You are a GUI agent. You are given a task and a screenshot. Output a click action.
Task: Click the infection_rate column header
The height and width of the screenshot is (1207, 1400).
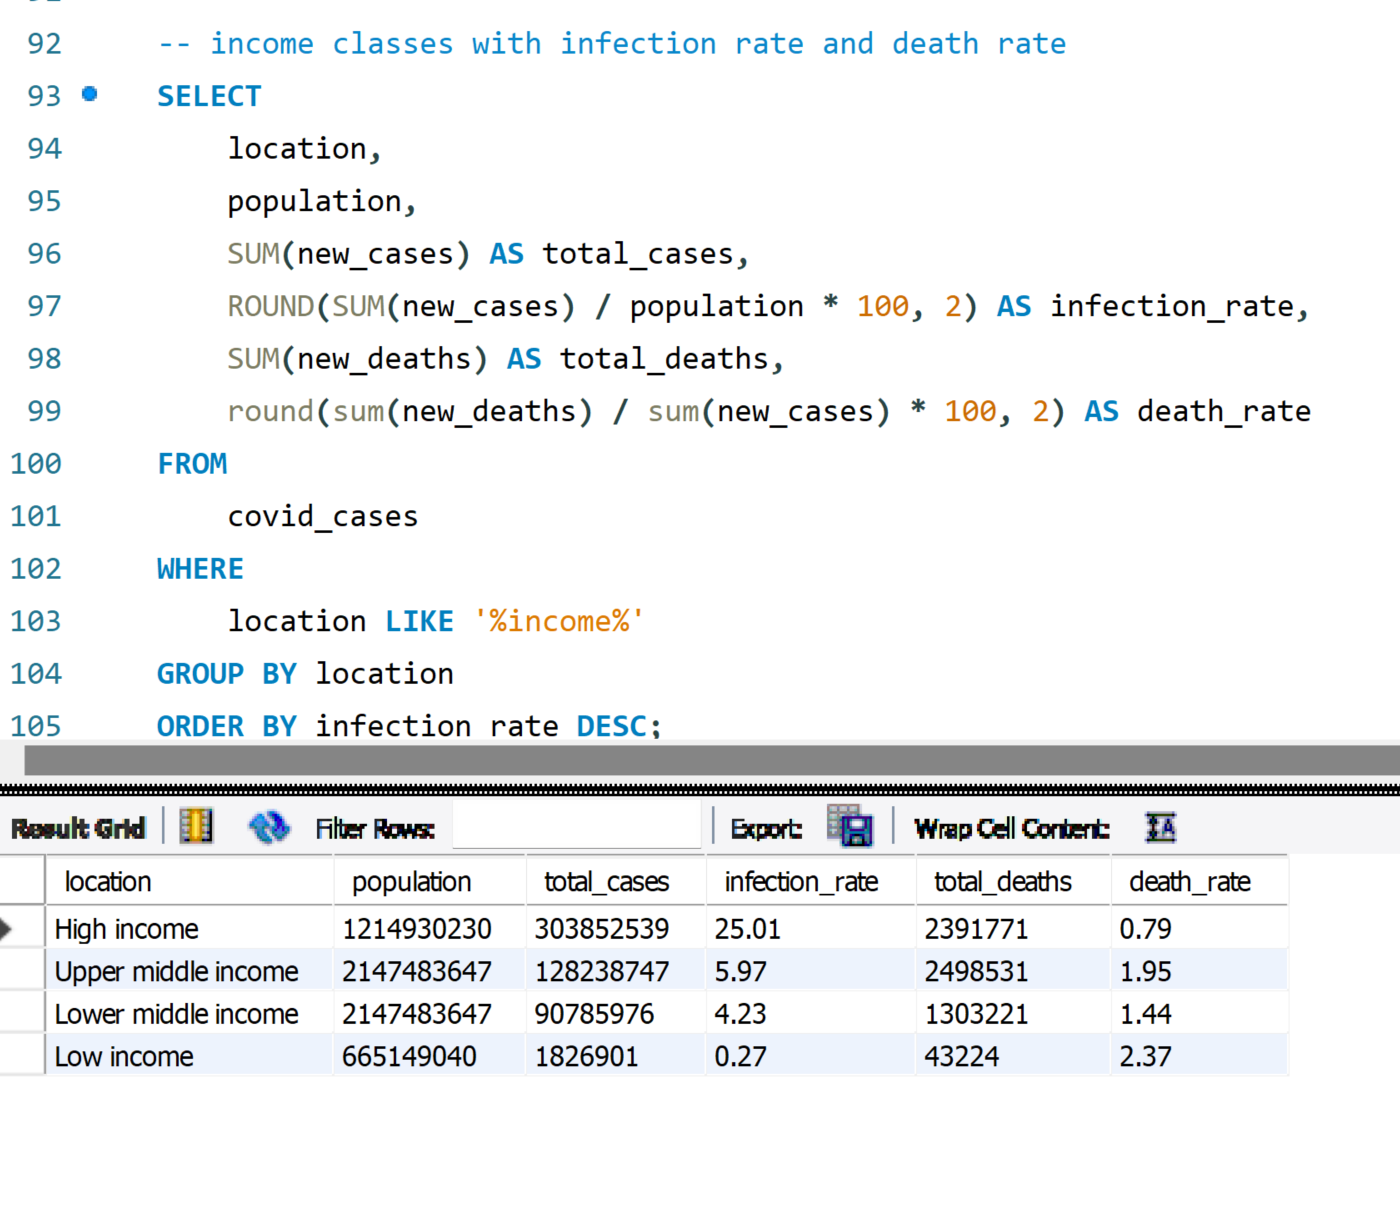point(801,881)
